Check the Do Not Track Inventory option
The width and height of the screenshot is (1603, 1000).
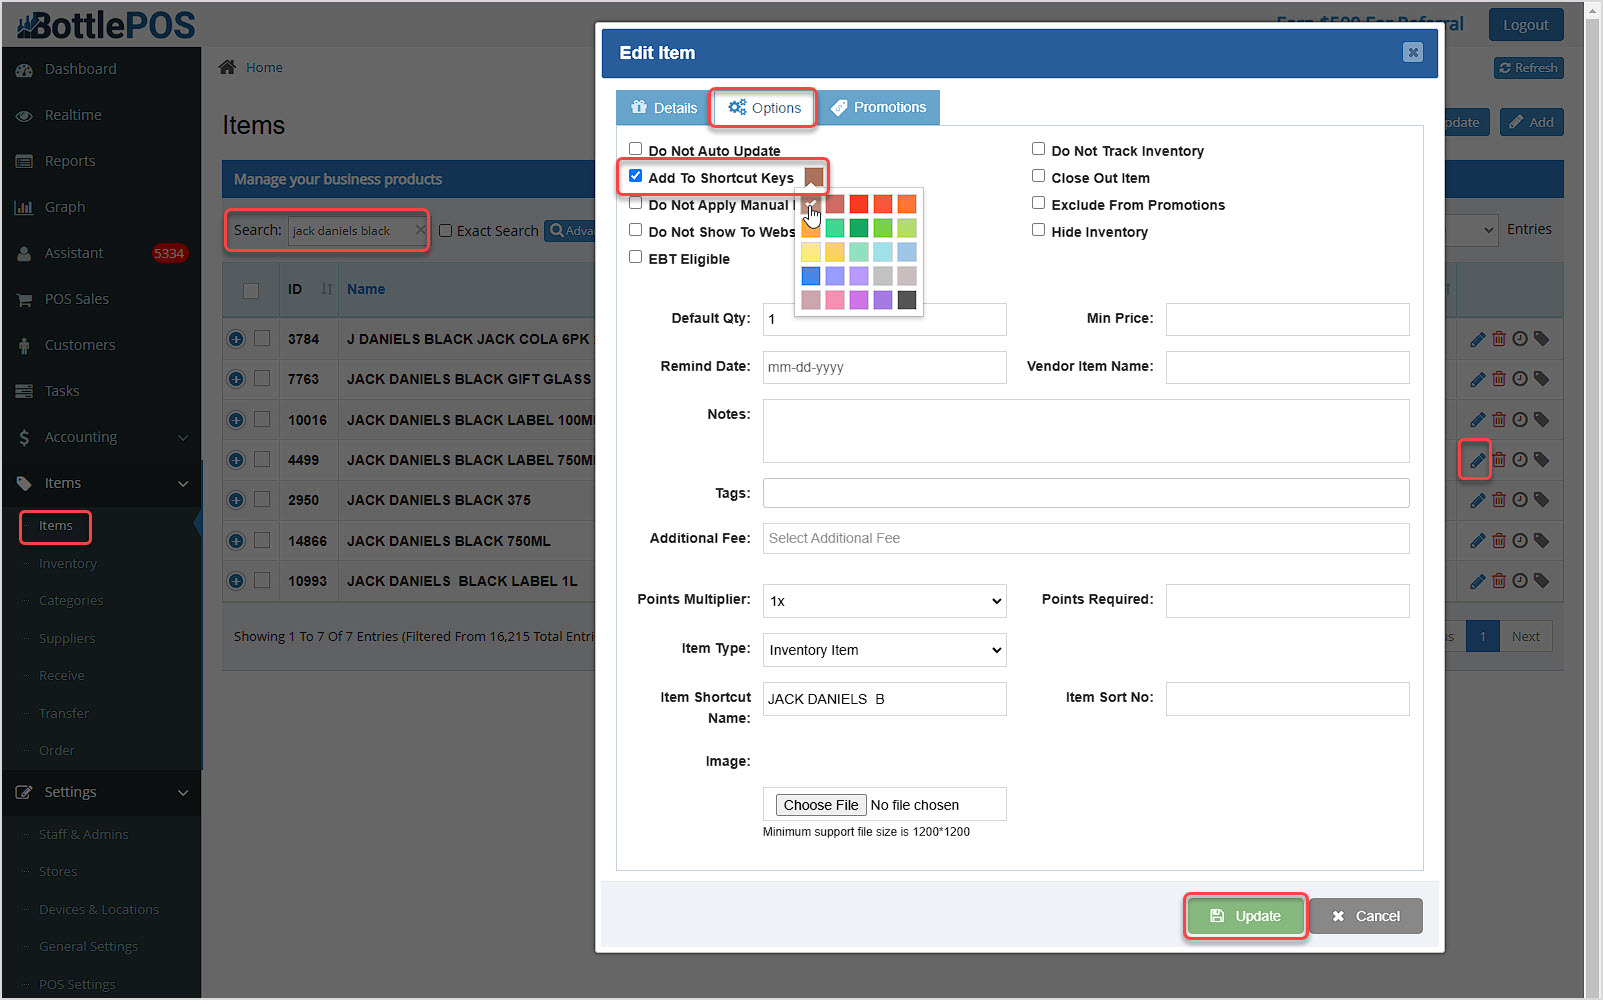[1039, 147]
